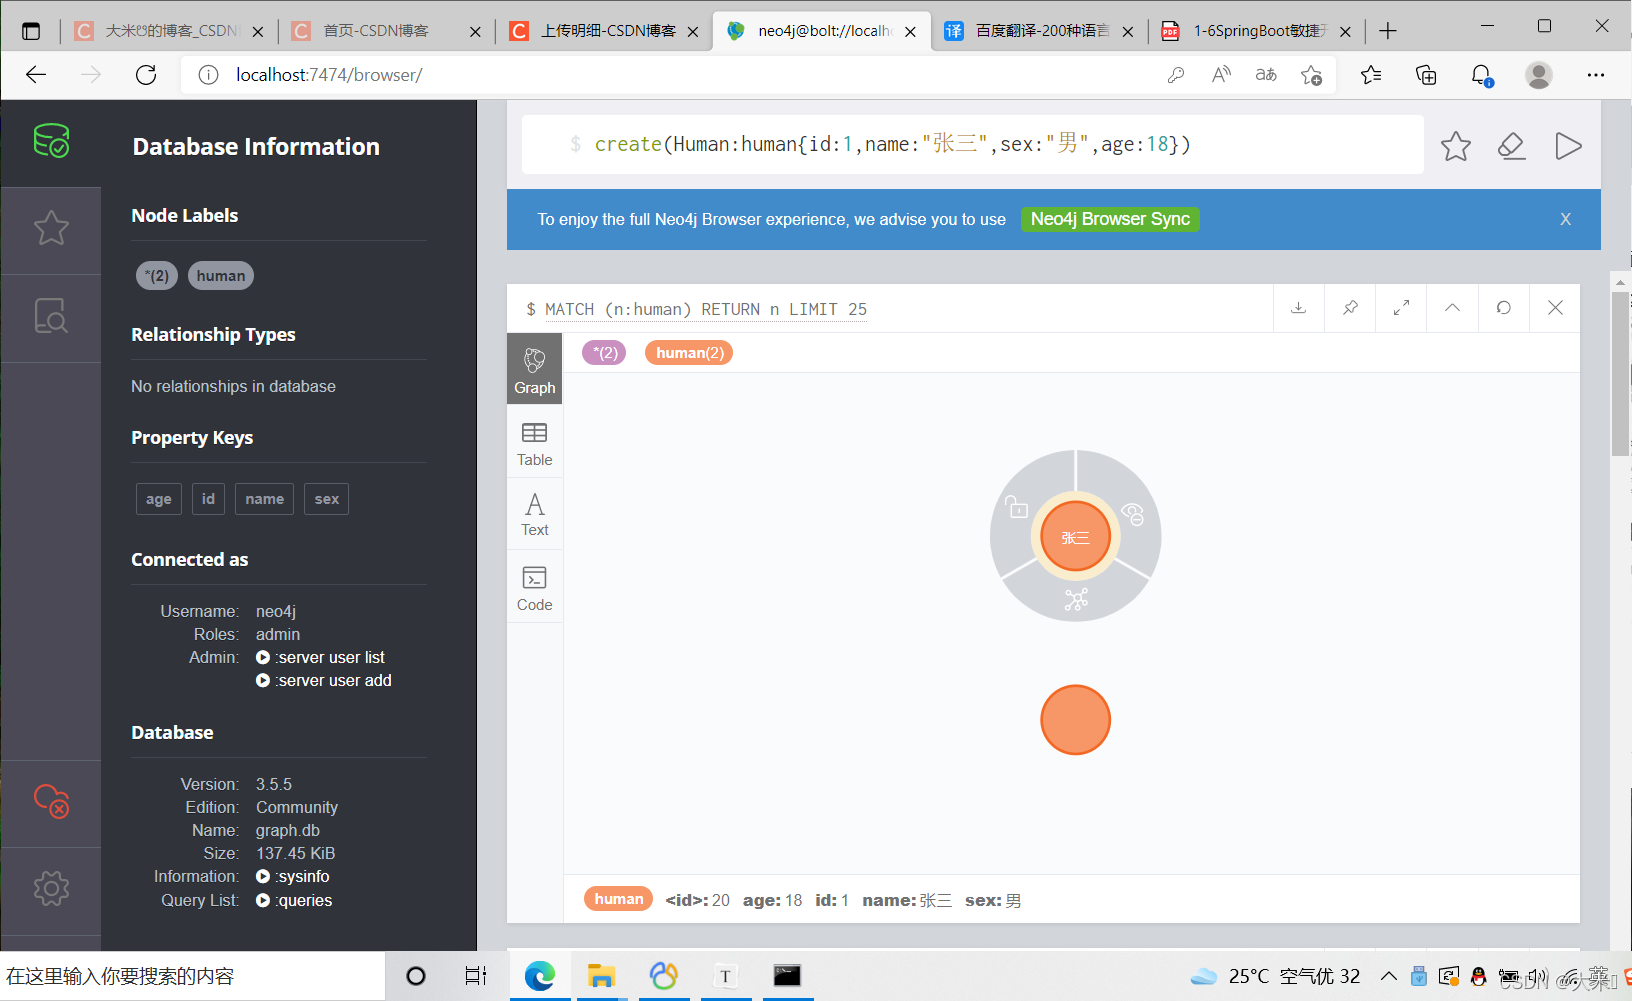Open a new browser tab
Viewport: 1632px width, 1001px height.
point(1388,31)
